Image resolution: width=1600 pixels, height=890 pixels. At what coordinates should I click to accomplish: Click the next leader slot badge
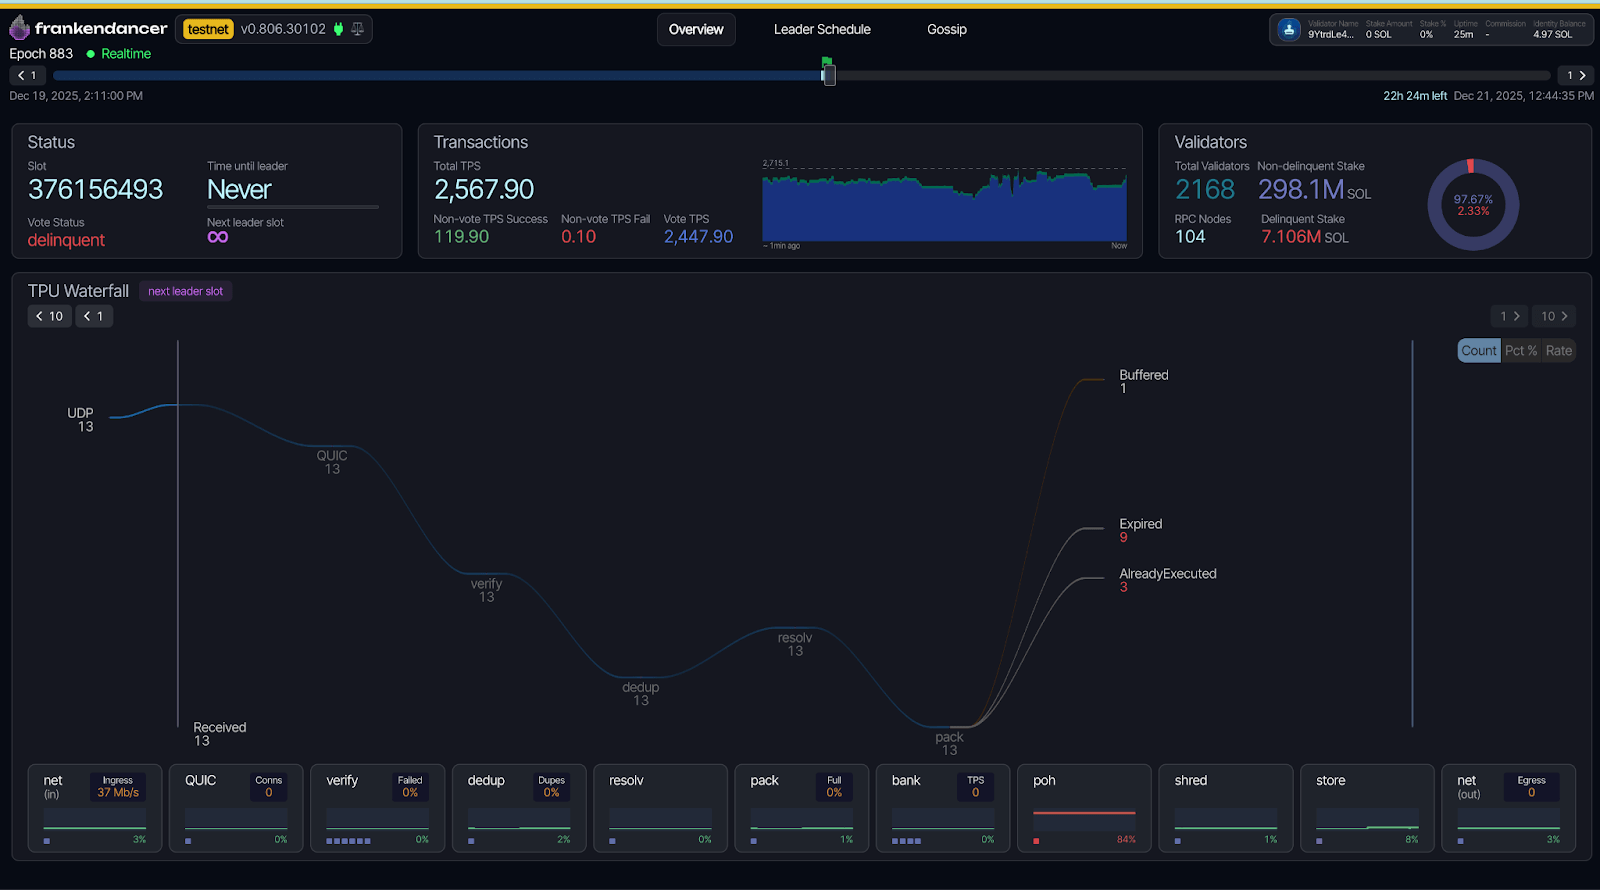185,291
